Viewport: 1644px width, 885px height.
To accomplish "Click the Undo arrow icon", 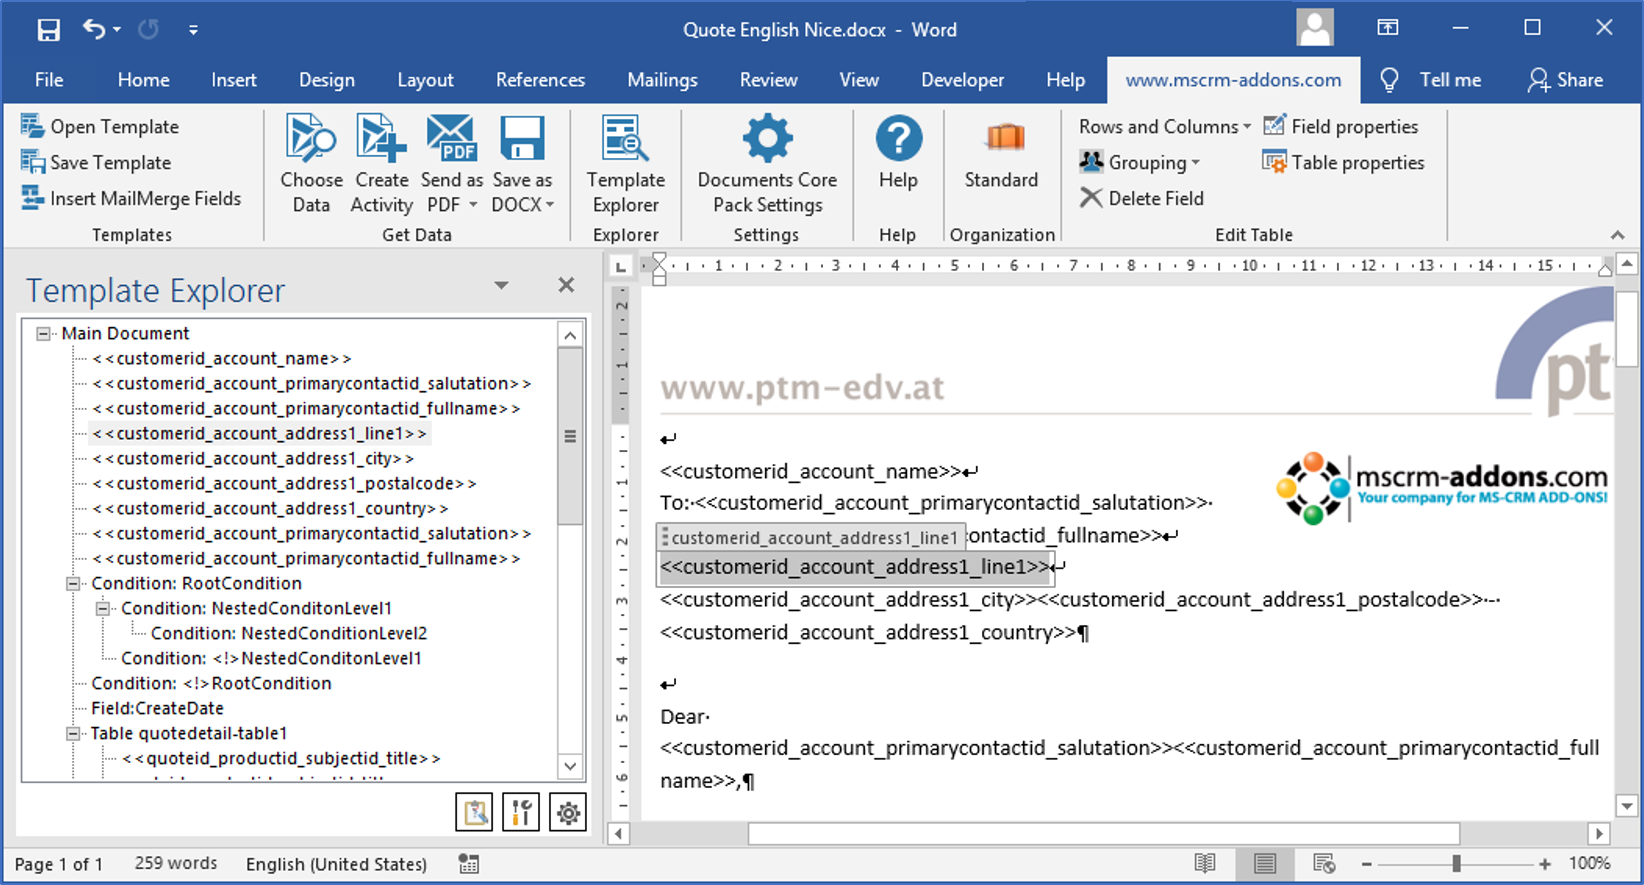I will (x=94, y=30).
